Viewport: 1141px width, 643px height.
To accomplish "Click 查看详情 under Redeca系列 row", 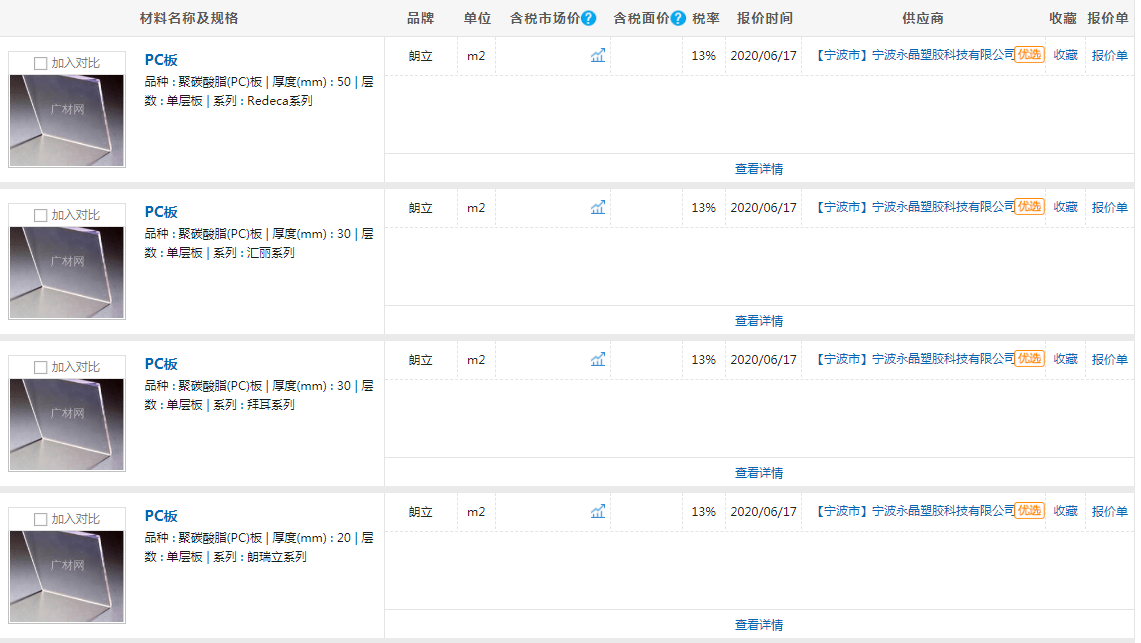I will [759, 169].
